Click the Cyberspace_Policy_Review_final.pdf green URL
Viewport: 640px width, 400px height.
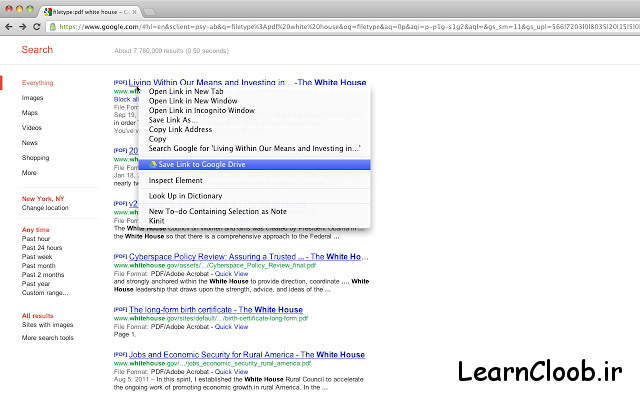(x=215, y=266)
